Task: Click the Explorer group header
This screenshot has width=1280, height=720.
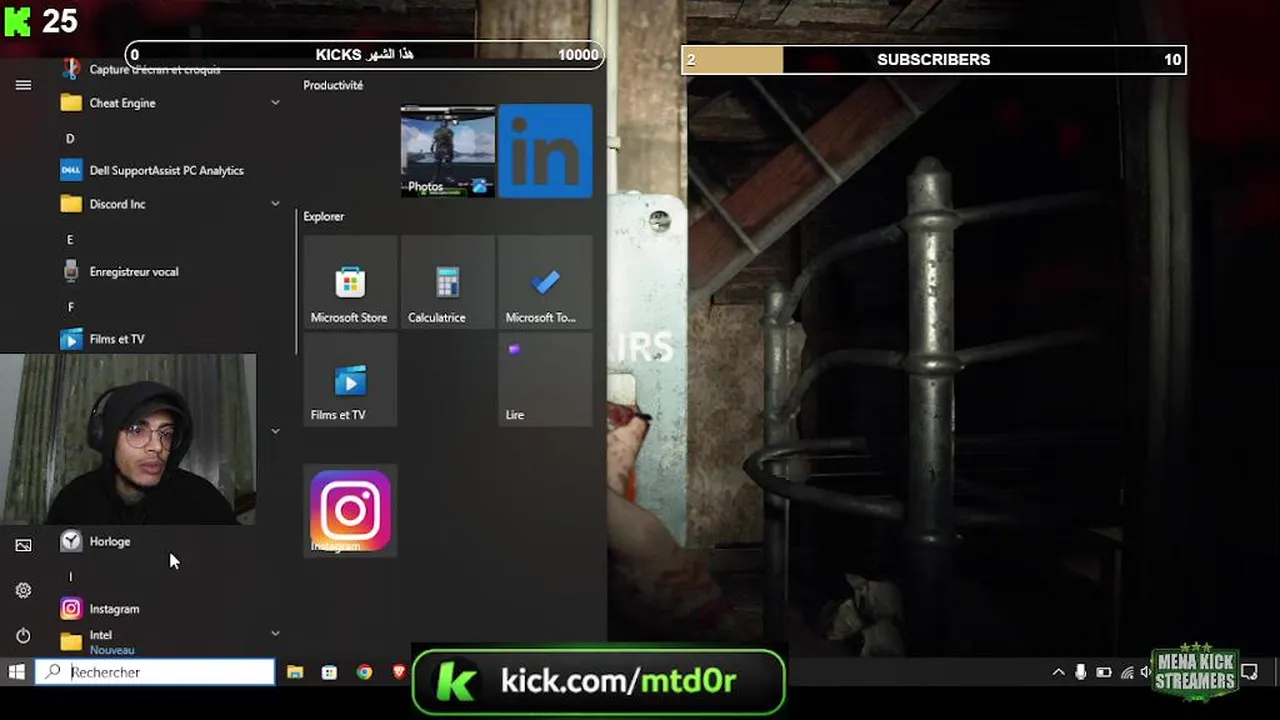Action: pos(323,216)
